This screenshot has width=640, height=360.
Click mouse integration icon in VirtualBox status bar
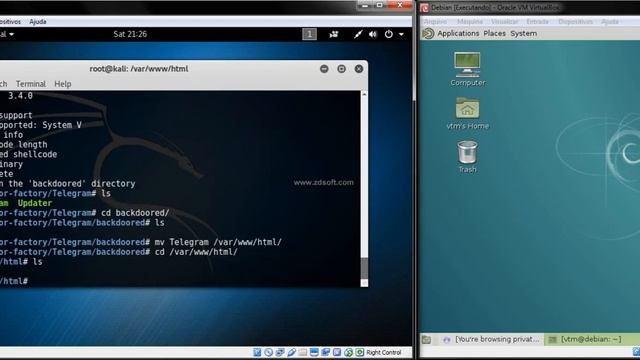click(x=349, y=352)
